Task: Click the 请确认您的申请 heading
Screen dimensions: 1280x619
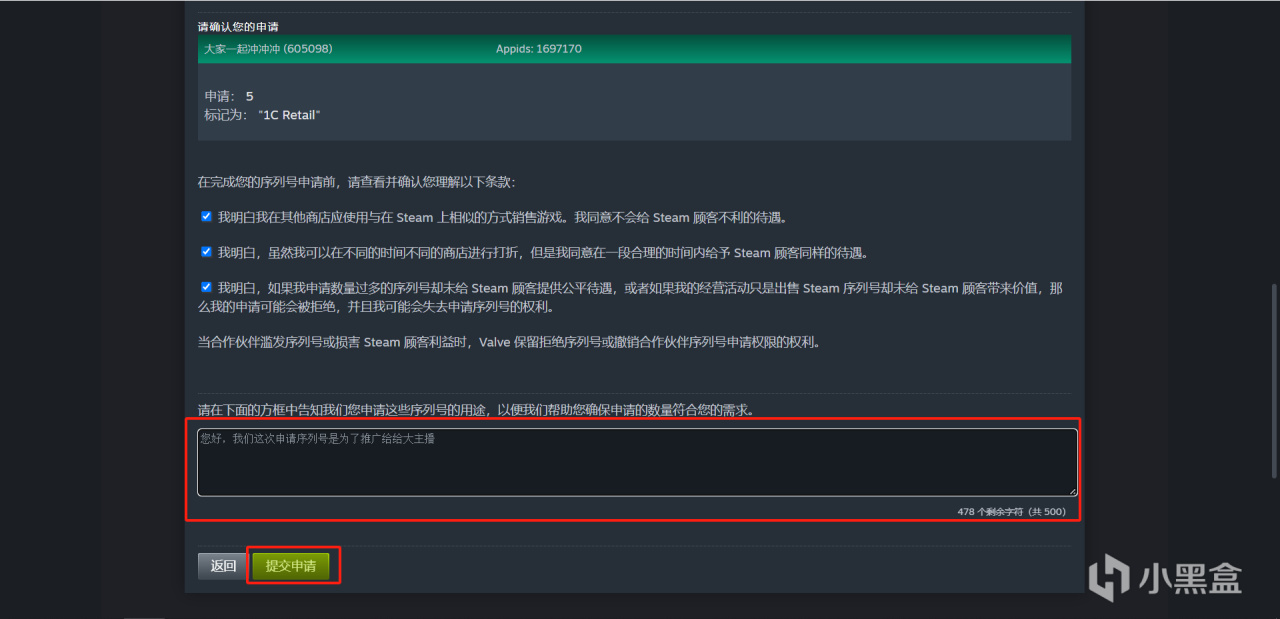Action: tap(238, 26)
